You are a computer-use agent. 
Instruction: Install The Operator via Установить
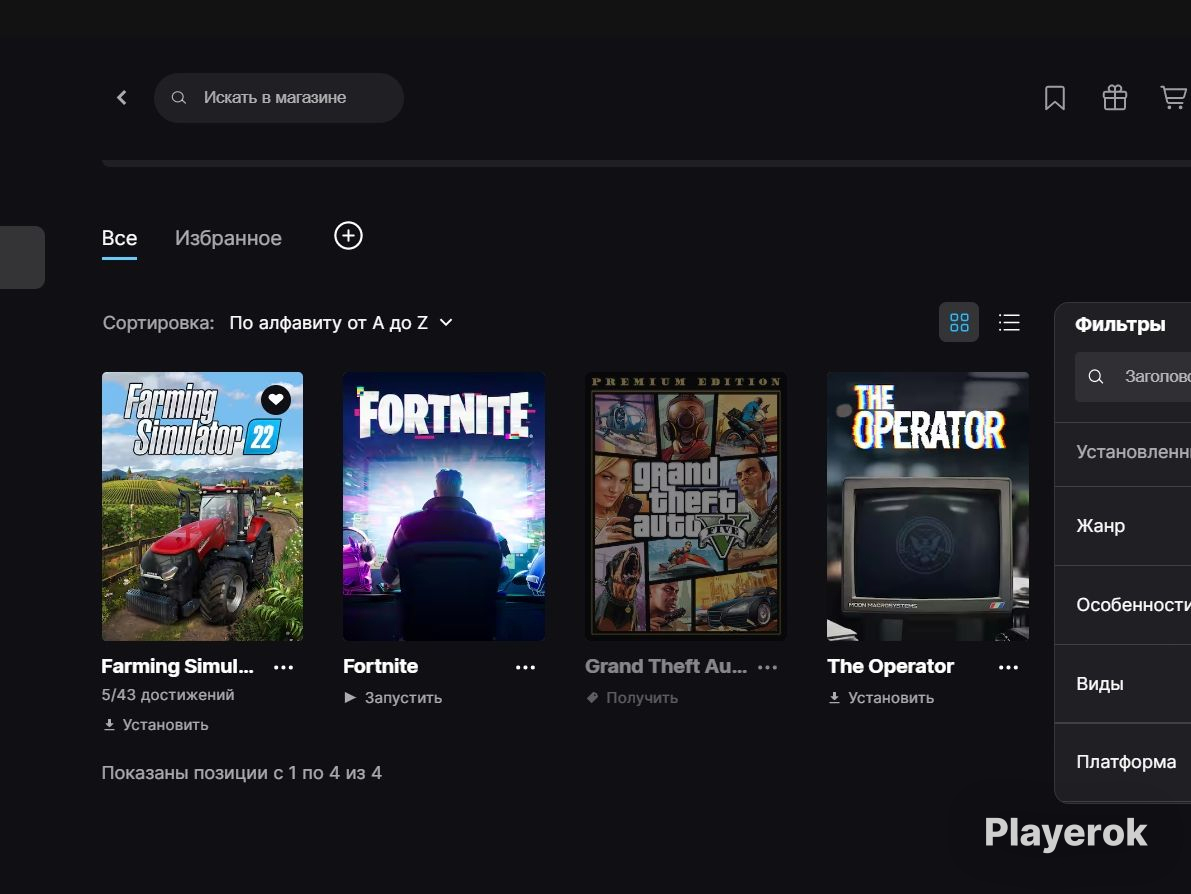tap(881, 698)
